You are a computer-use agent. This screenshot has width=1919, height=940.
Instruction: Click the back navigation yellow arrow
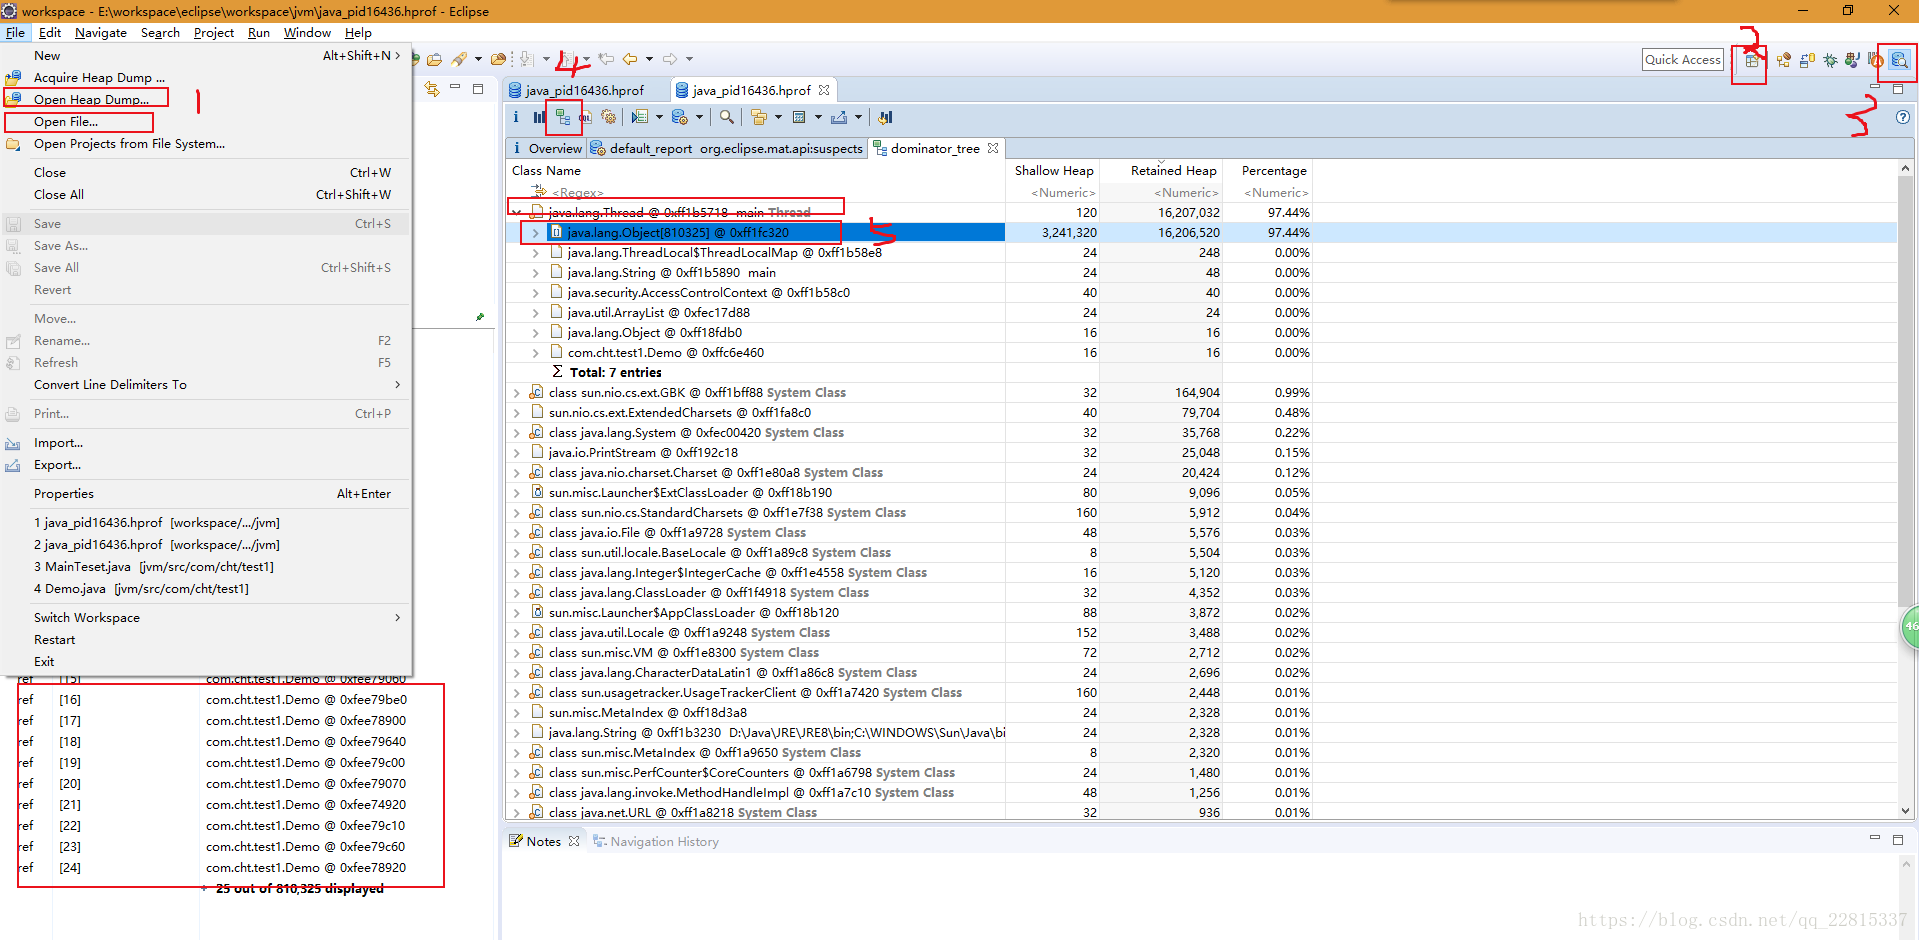[630, 59]
